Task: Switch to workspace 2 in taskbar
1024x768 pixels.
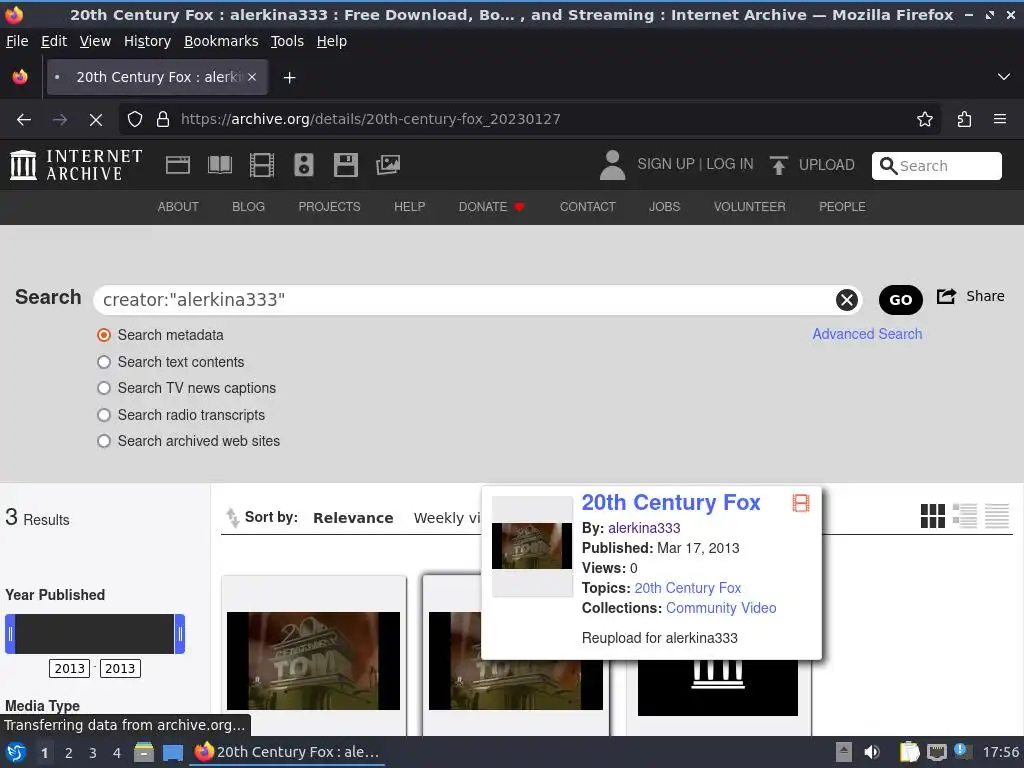Action: 69,753
